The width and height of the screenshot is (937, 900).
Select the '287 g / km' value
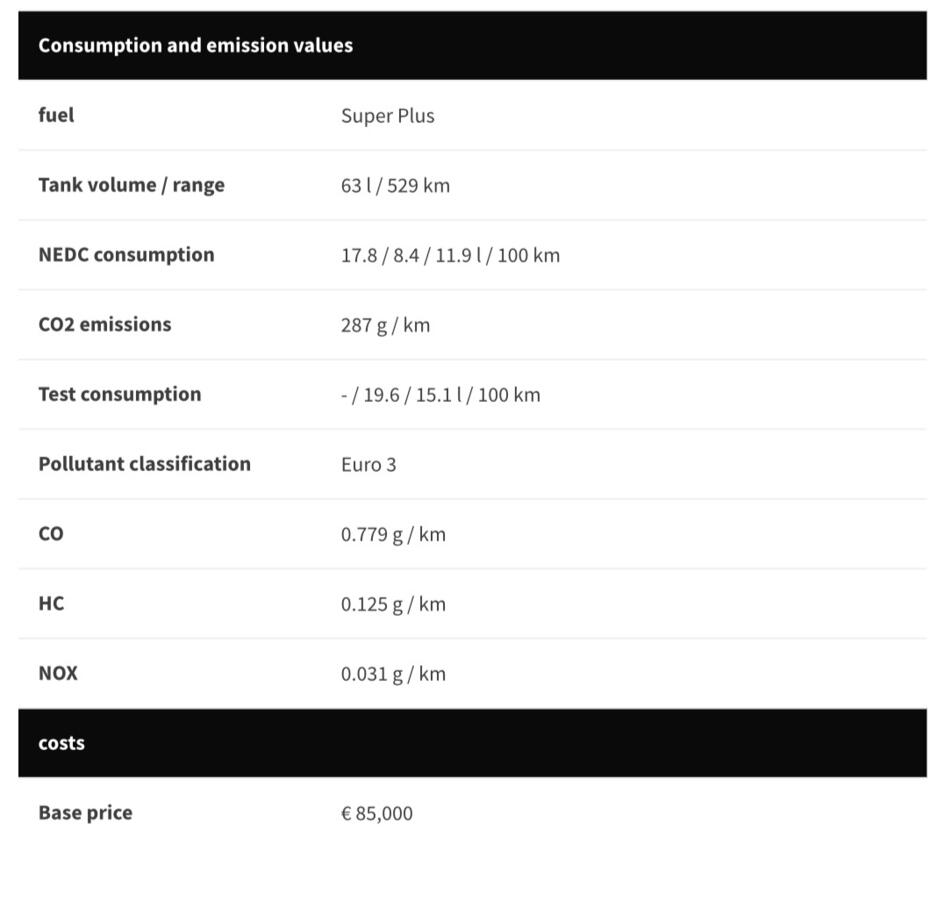pyautogui.click(x=385, y=326)
